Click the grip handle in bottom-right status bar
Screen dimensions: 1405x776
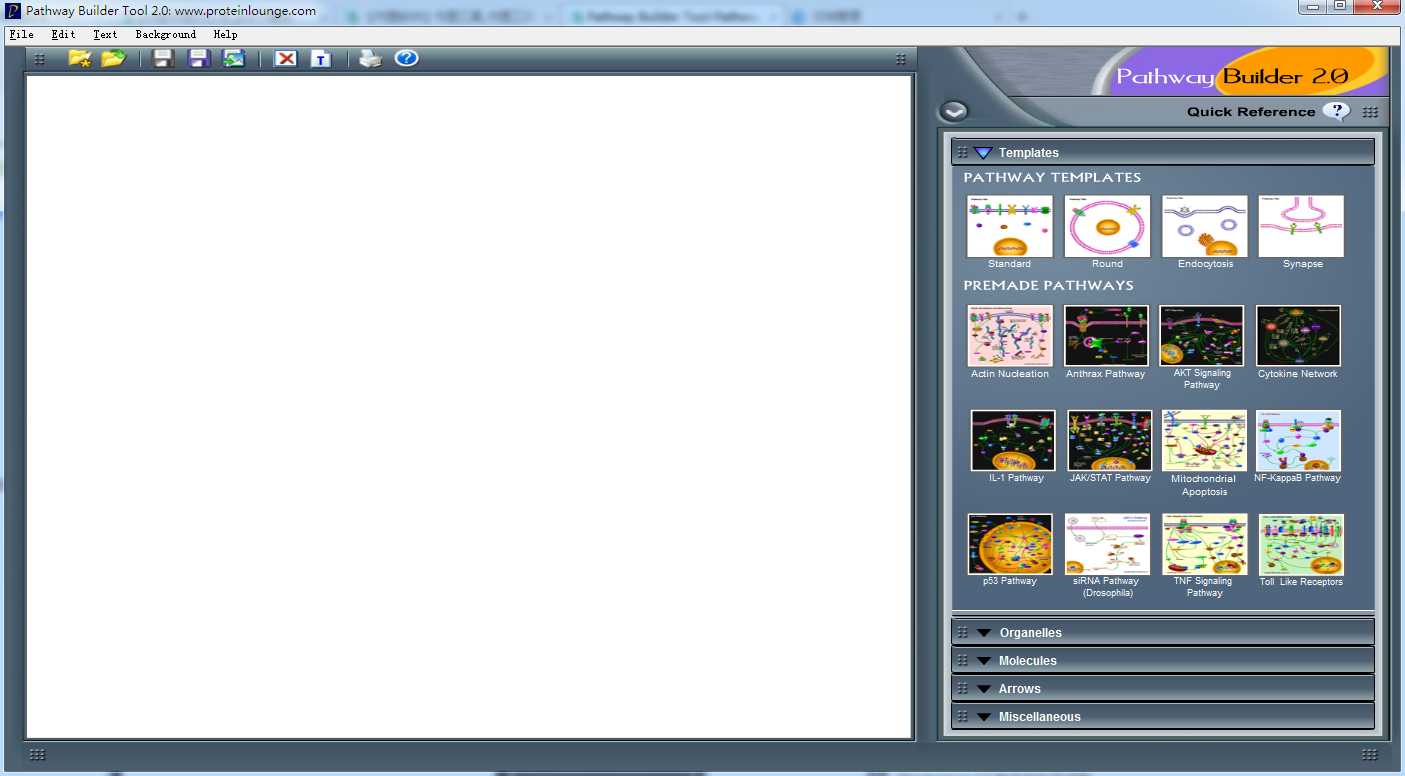(x=1370, y=755)
